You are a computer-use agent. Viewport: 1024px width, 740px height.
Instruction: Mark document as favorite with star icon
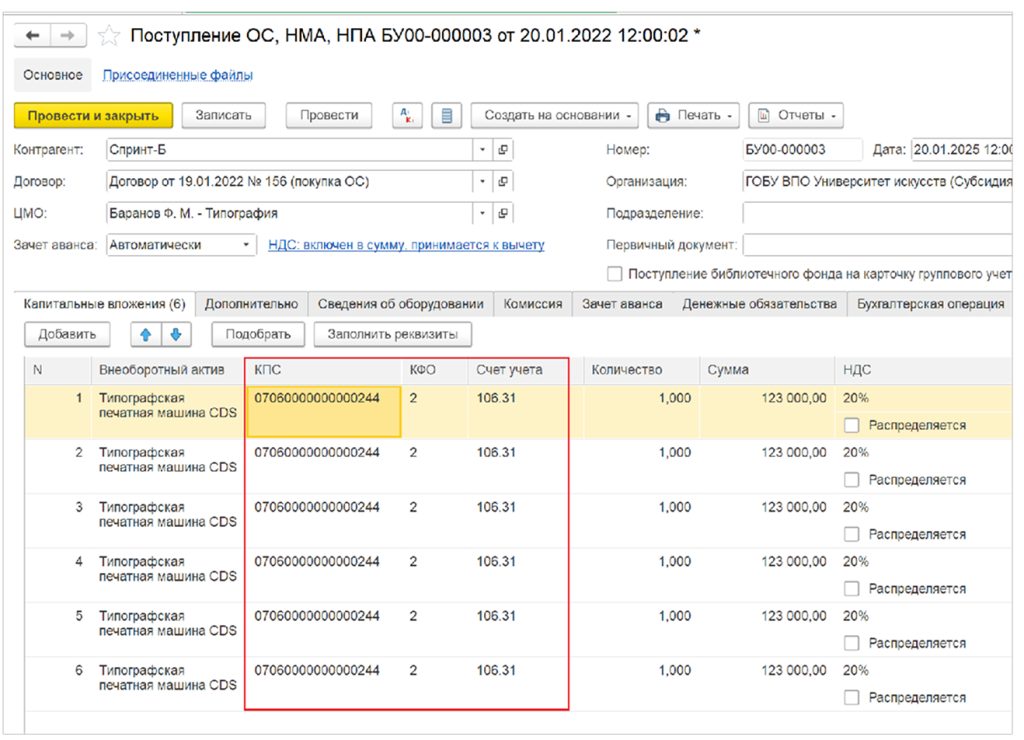click(109, 35)
